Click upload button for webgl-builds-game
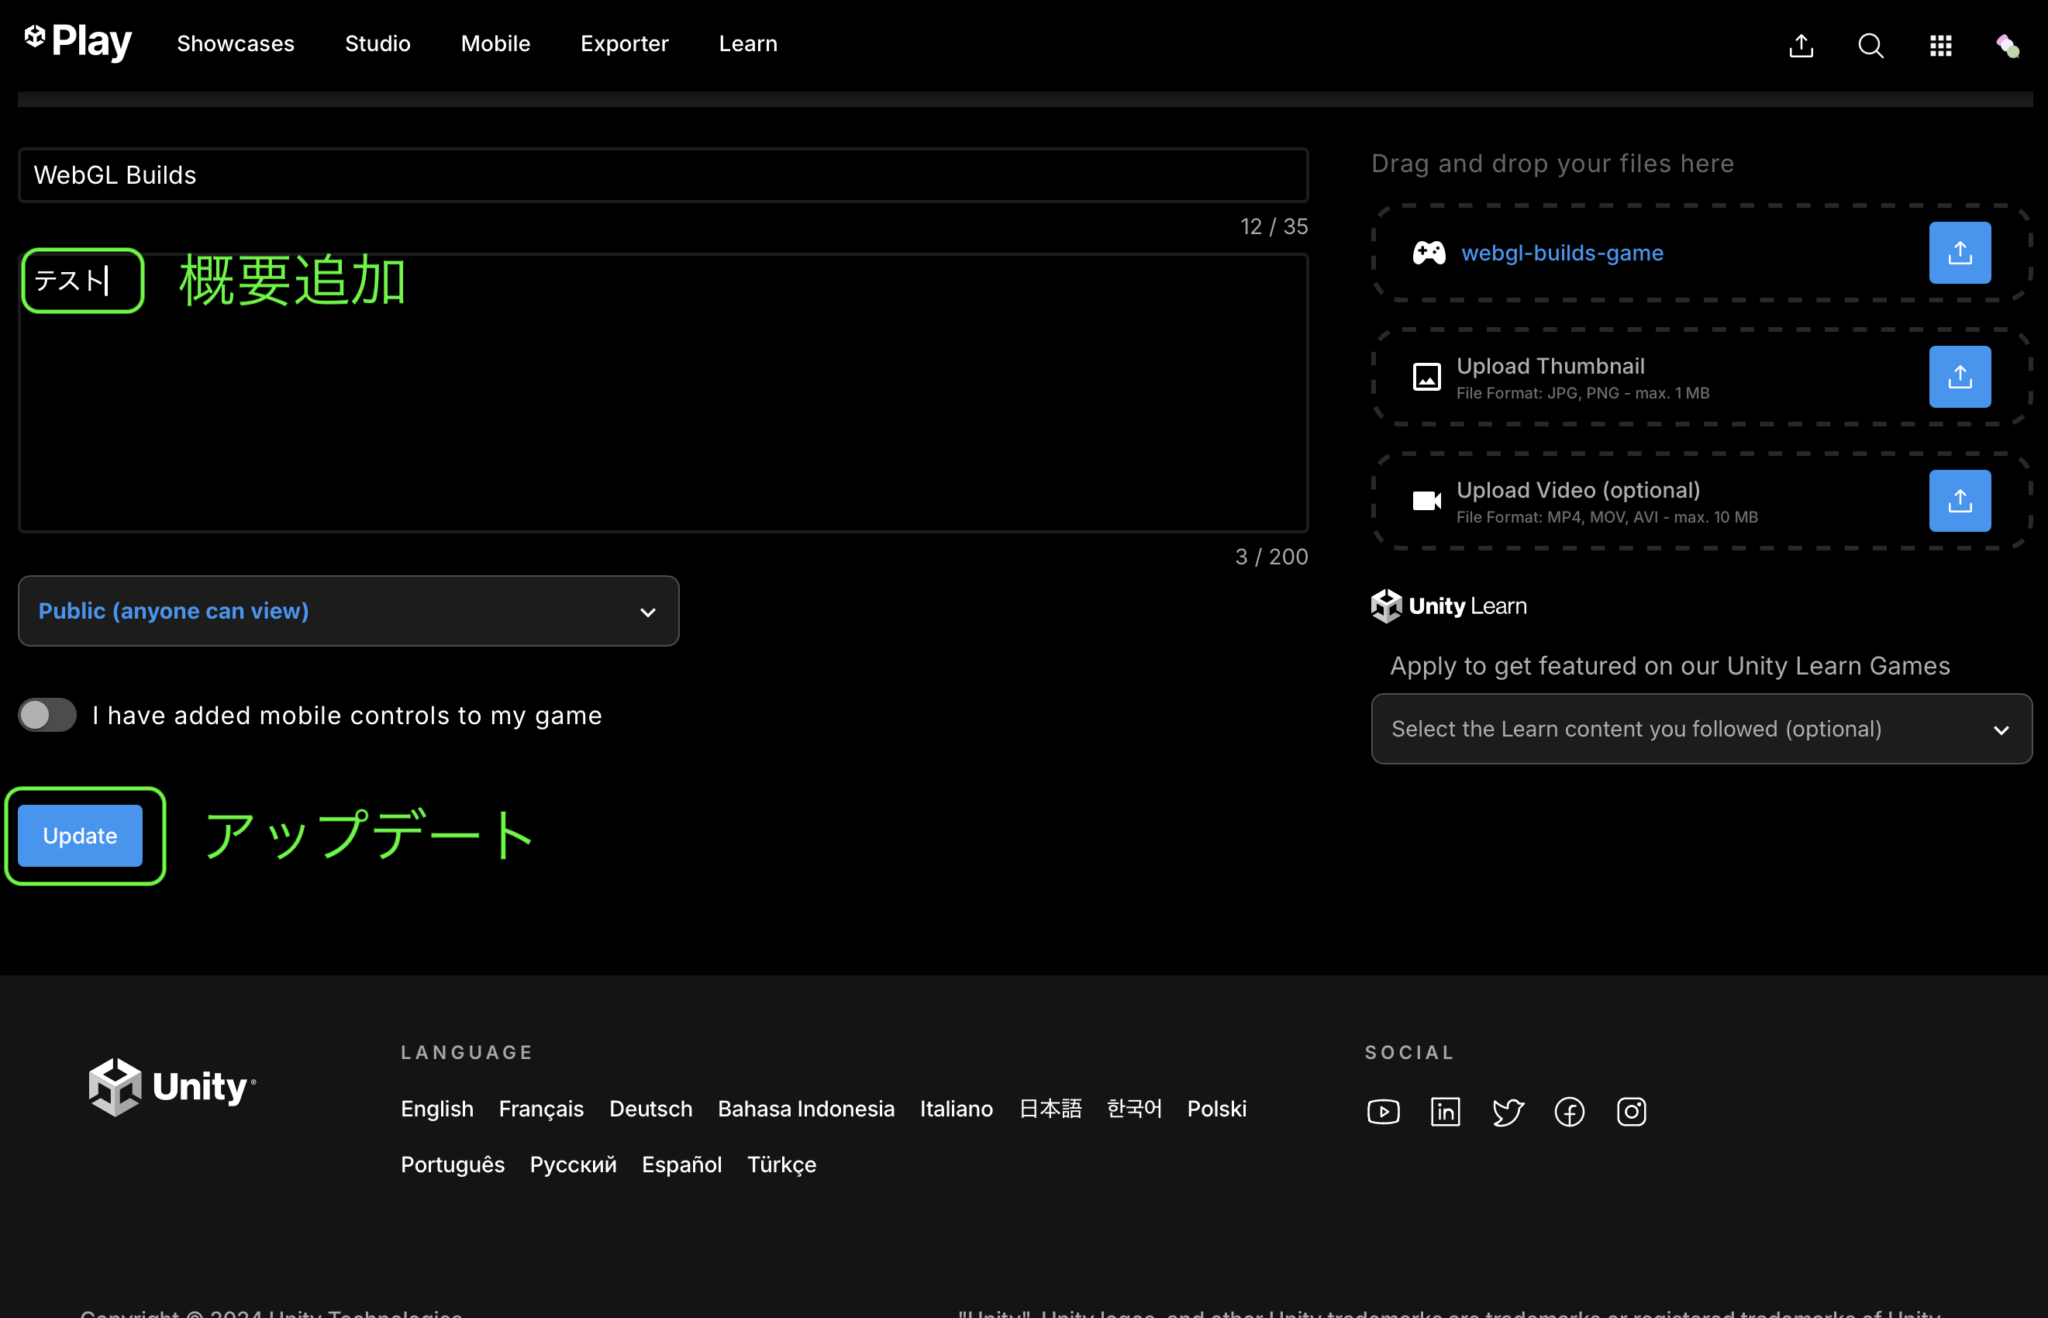This screenshot has height=1318, width=2048. (x=1959, y=253)
